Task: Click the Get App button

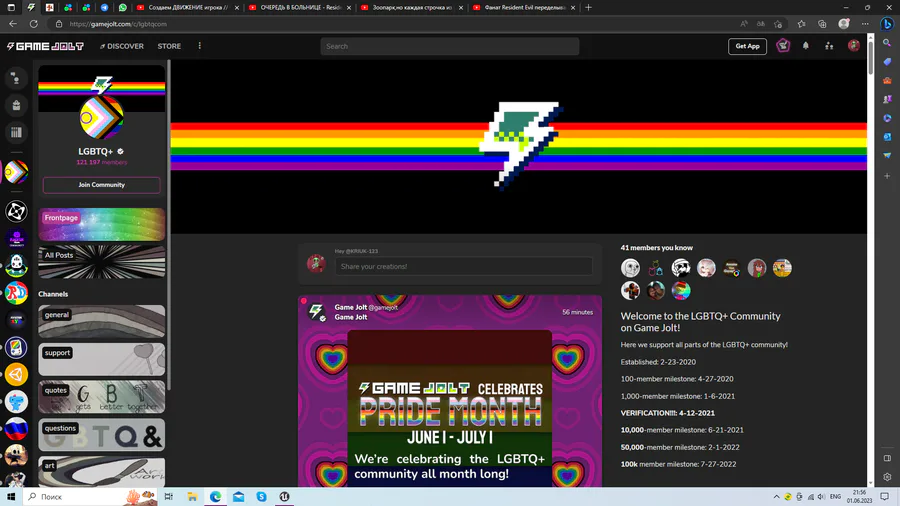Action: click(747, 46)
